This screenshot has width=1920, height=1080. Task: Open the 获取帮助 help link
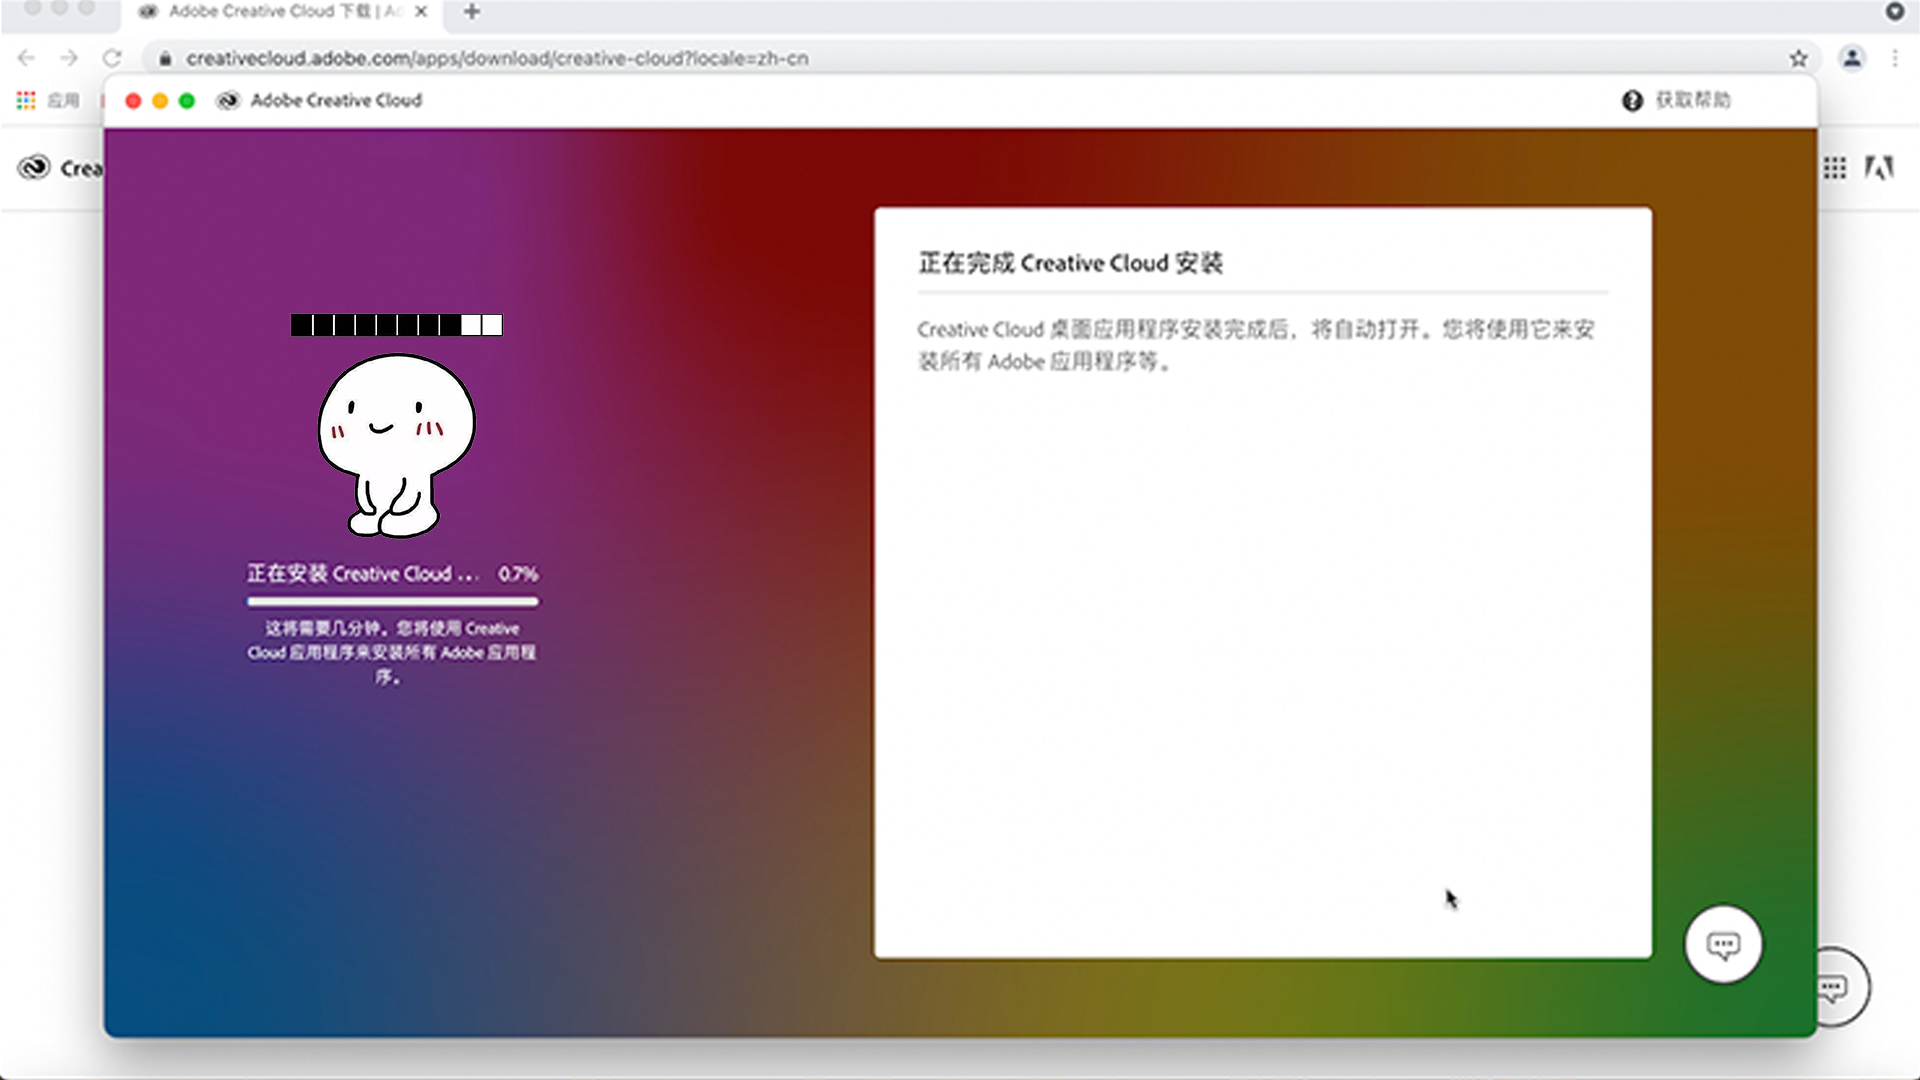(x=1693, y=100)
